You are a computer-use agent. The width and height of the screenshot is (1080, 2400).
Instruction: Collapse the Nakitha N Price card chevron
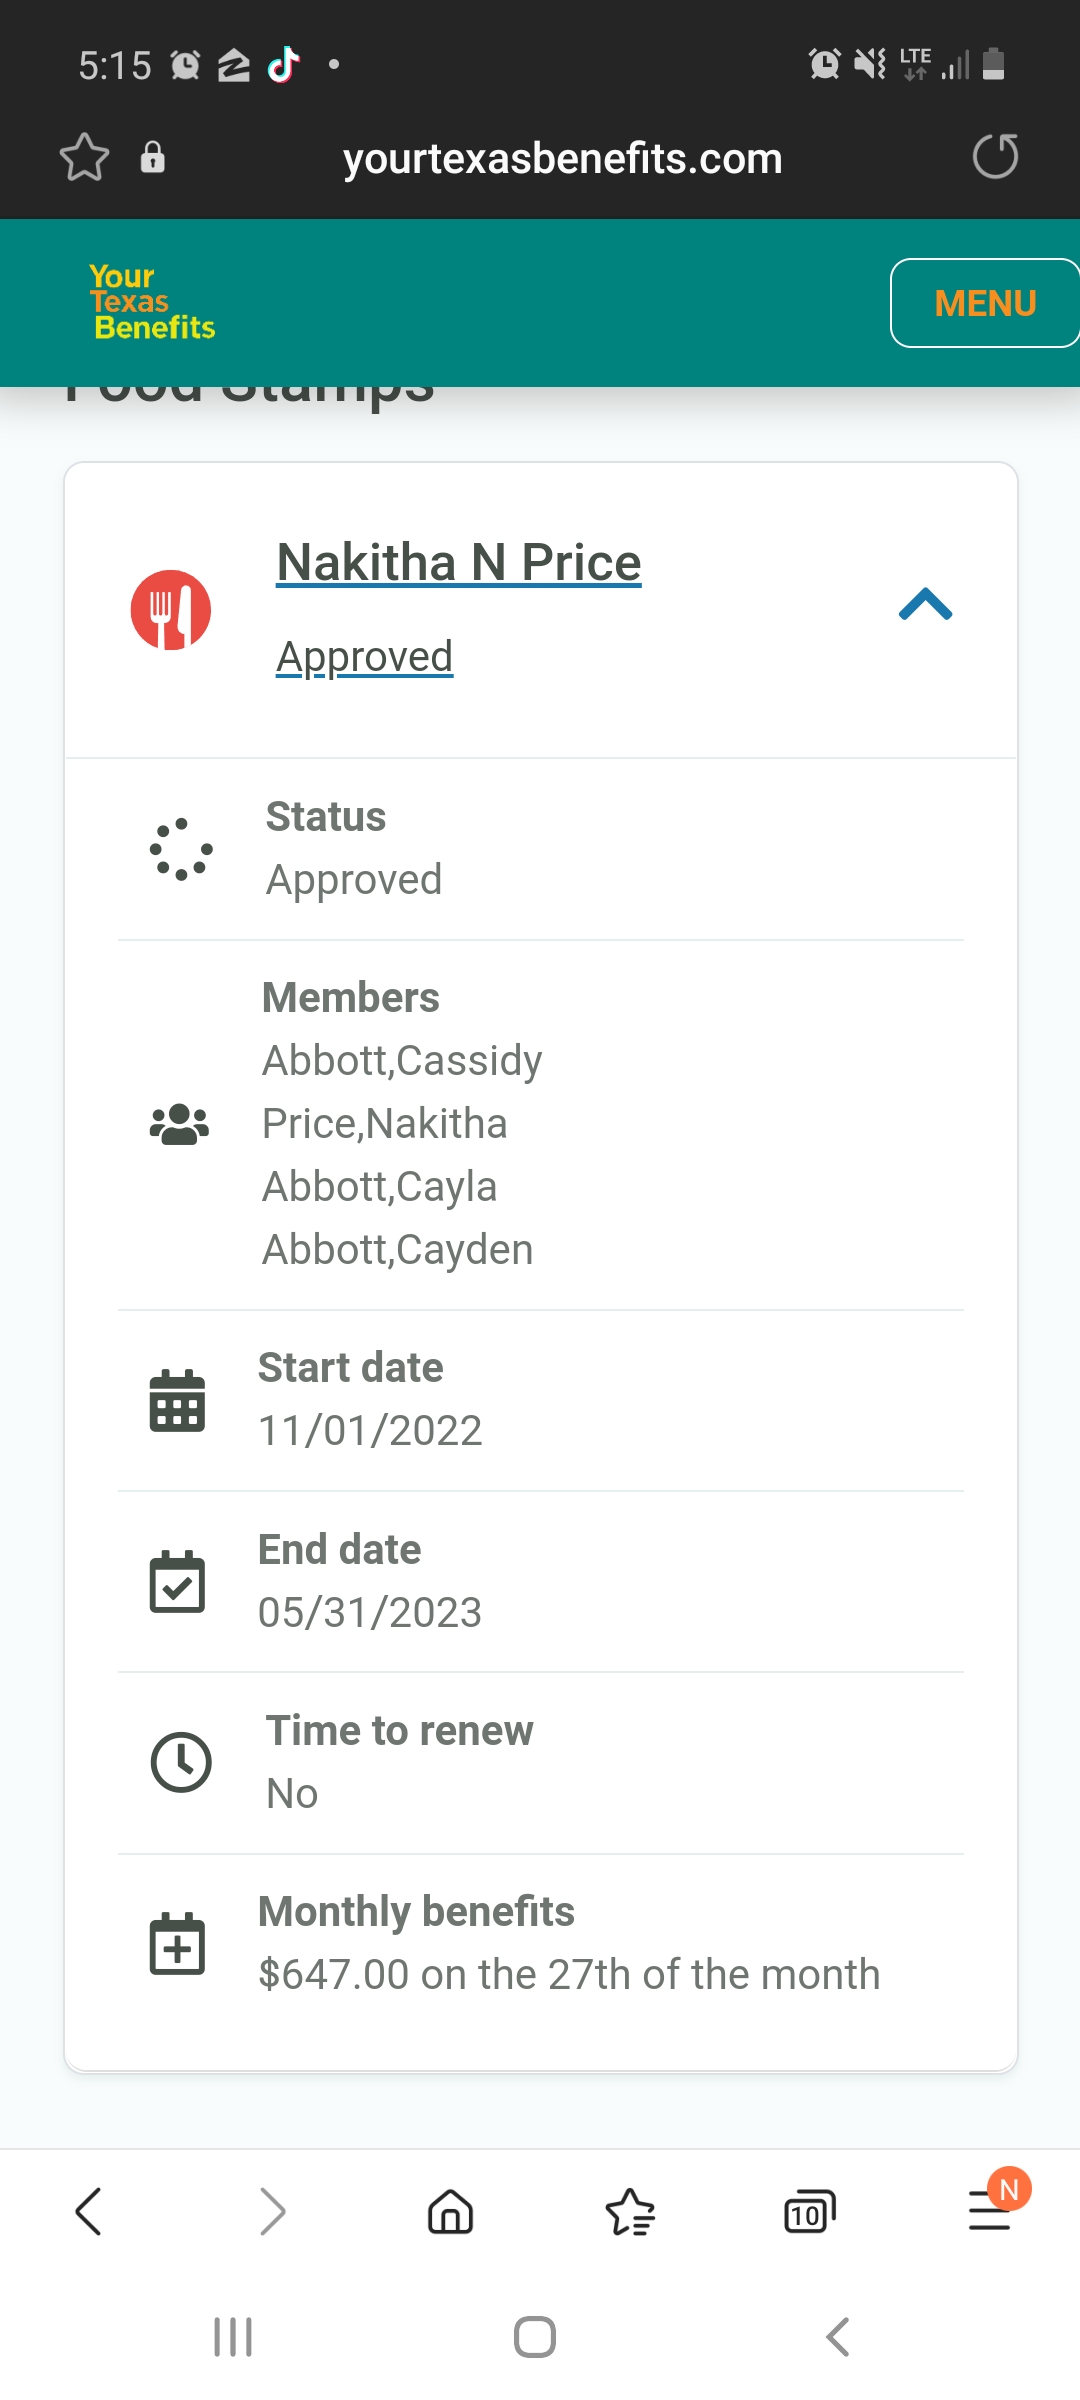[925, 604]
